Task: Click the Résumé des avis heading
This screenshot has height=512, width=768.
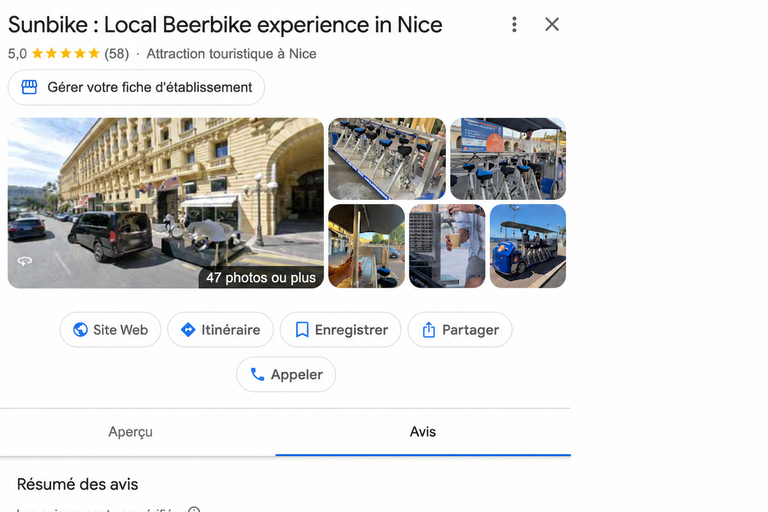Action: click(77, 485)
